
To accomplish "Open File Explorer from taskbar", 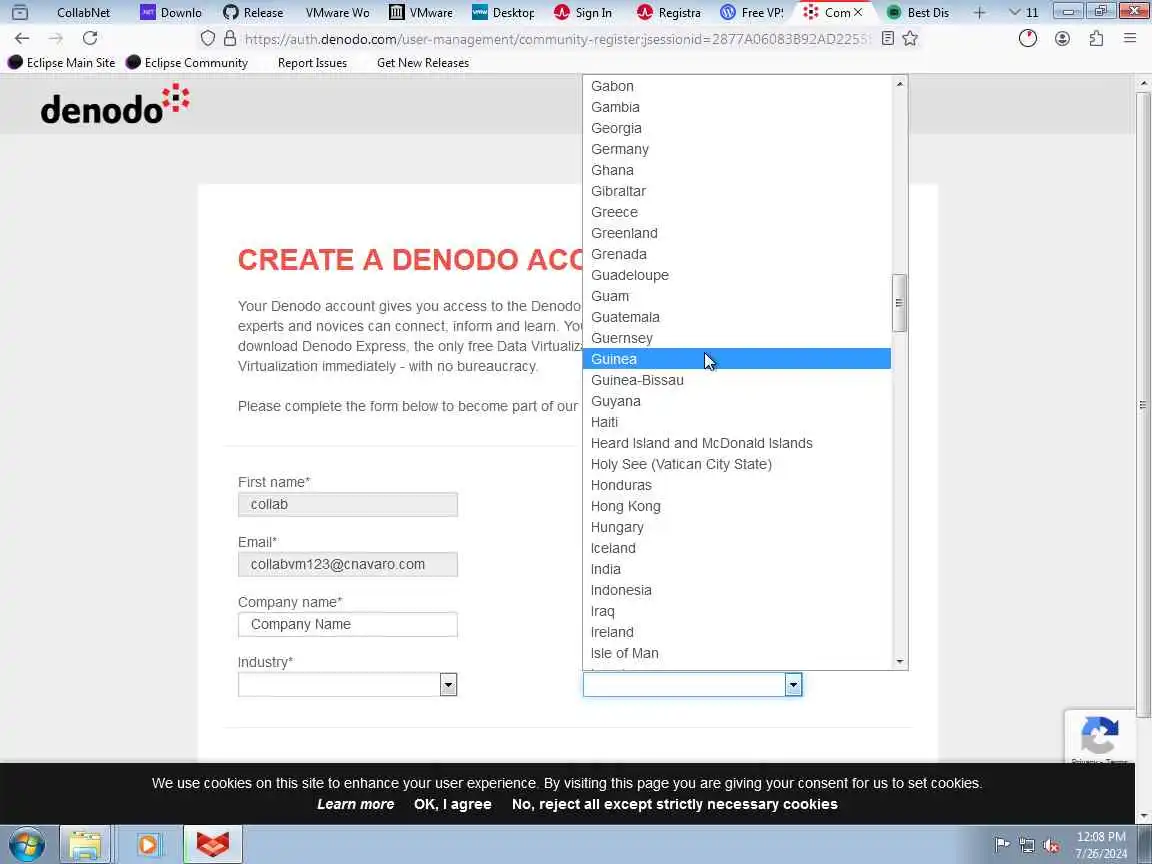I will pyautogui.click(x=85, y=845).
